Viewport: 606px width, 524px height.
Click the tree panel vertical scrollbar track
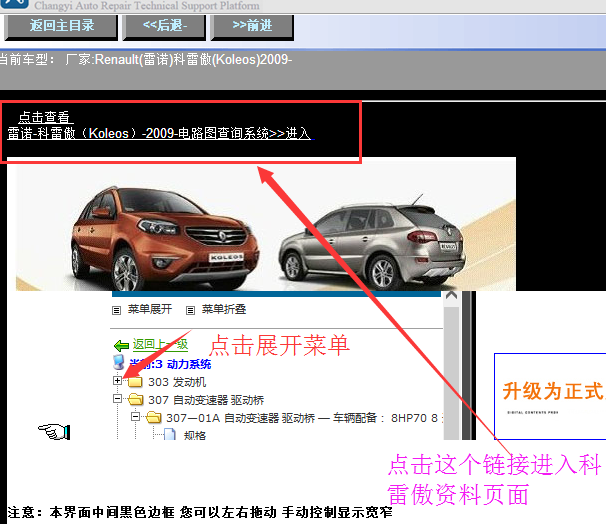click(451, 373)
